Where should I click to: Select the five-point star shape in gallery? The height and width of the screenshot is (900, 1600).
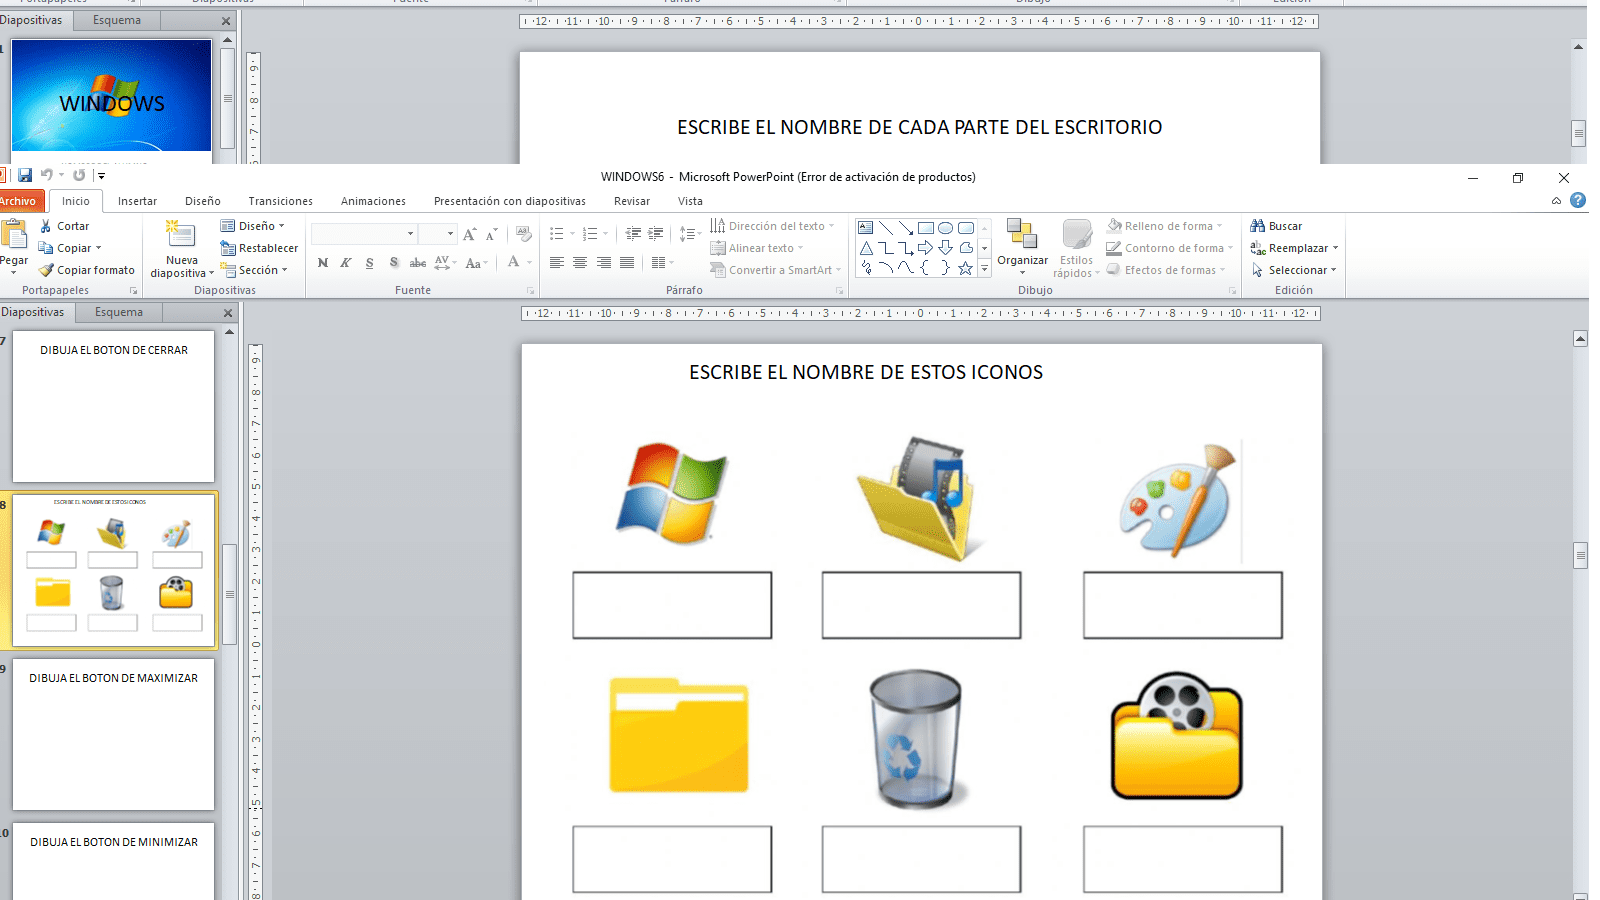pos(965,268)
